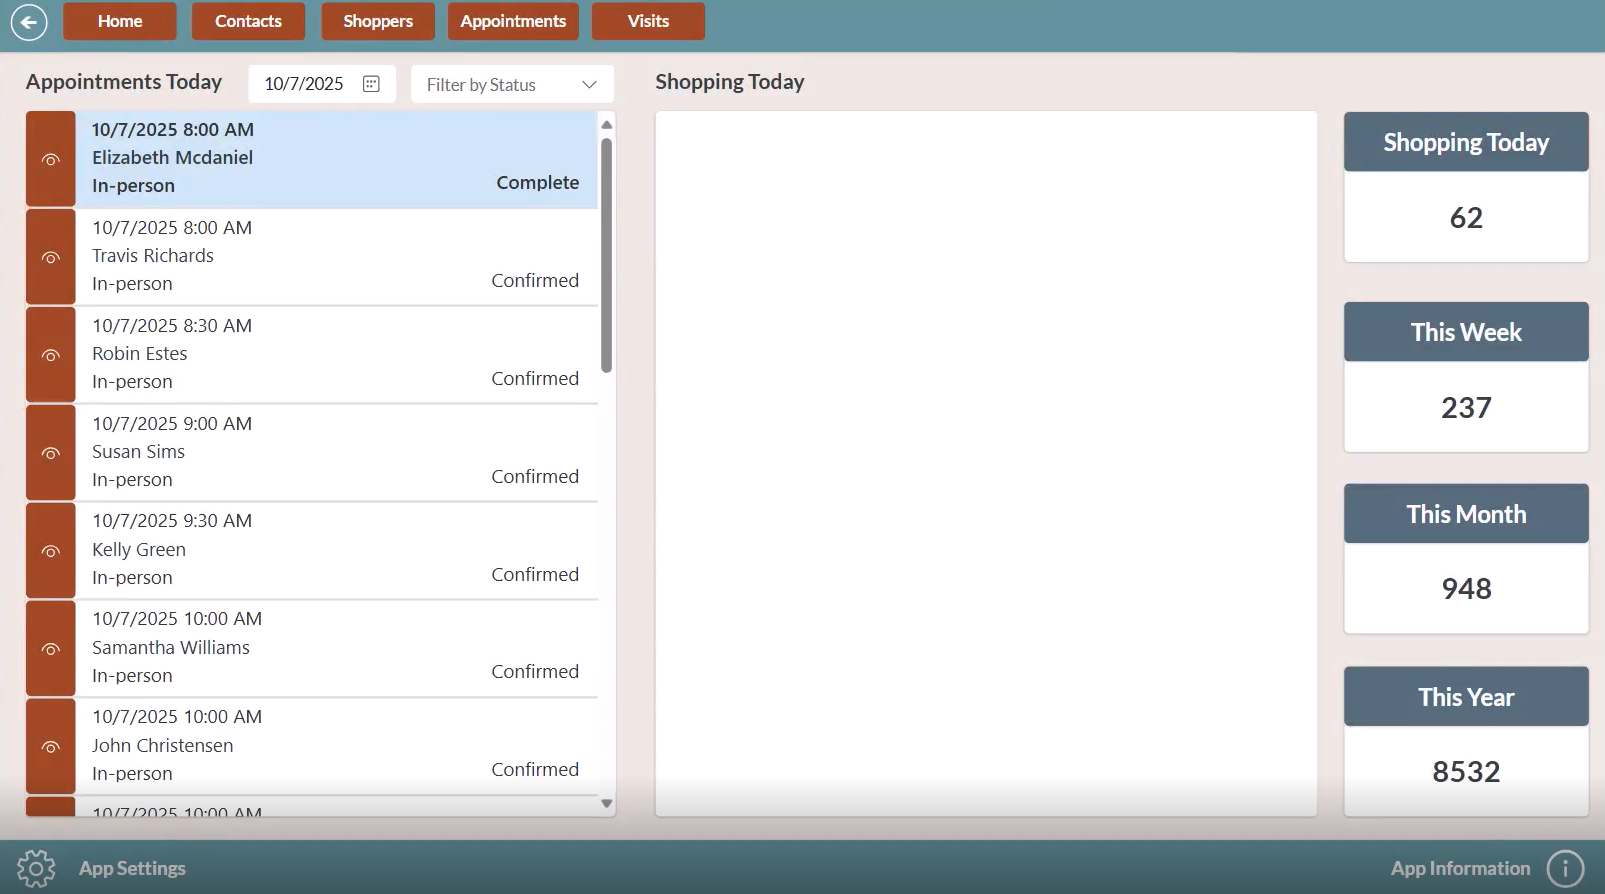Click the 10/7/2025 8:30 AM time text

(172, 325)
